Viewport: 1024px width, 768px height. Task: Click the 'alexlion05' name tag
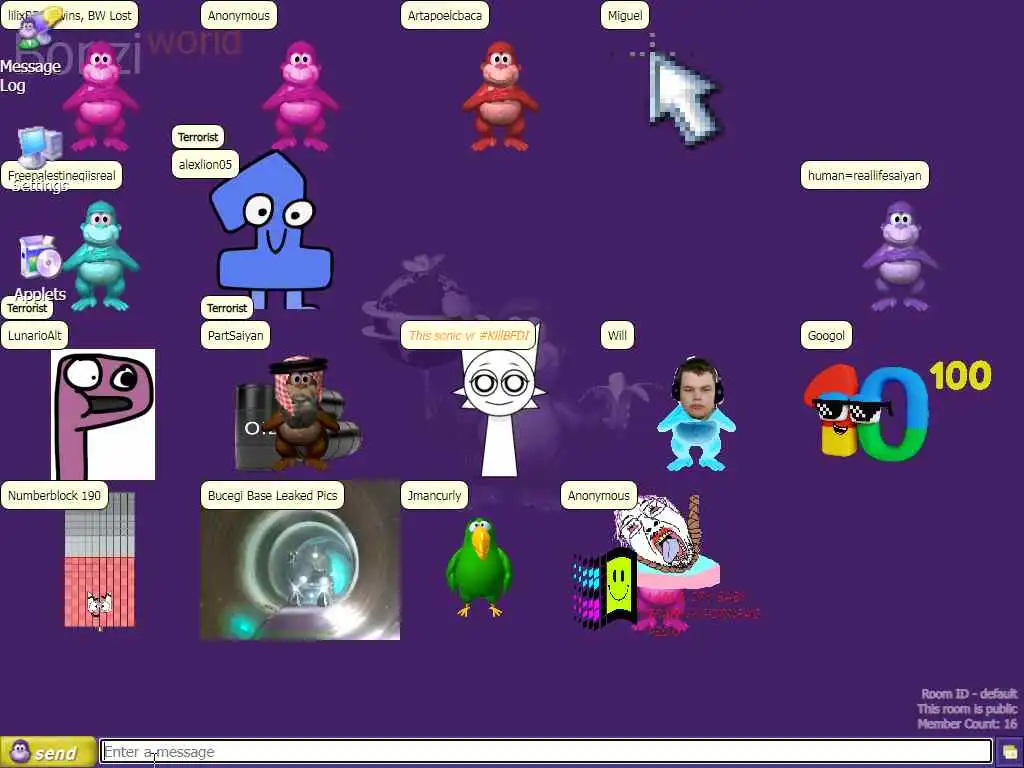pos(205,165)
